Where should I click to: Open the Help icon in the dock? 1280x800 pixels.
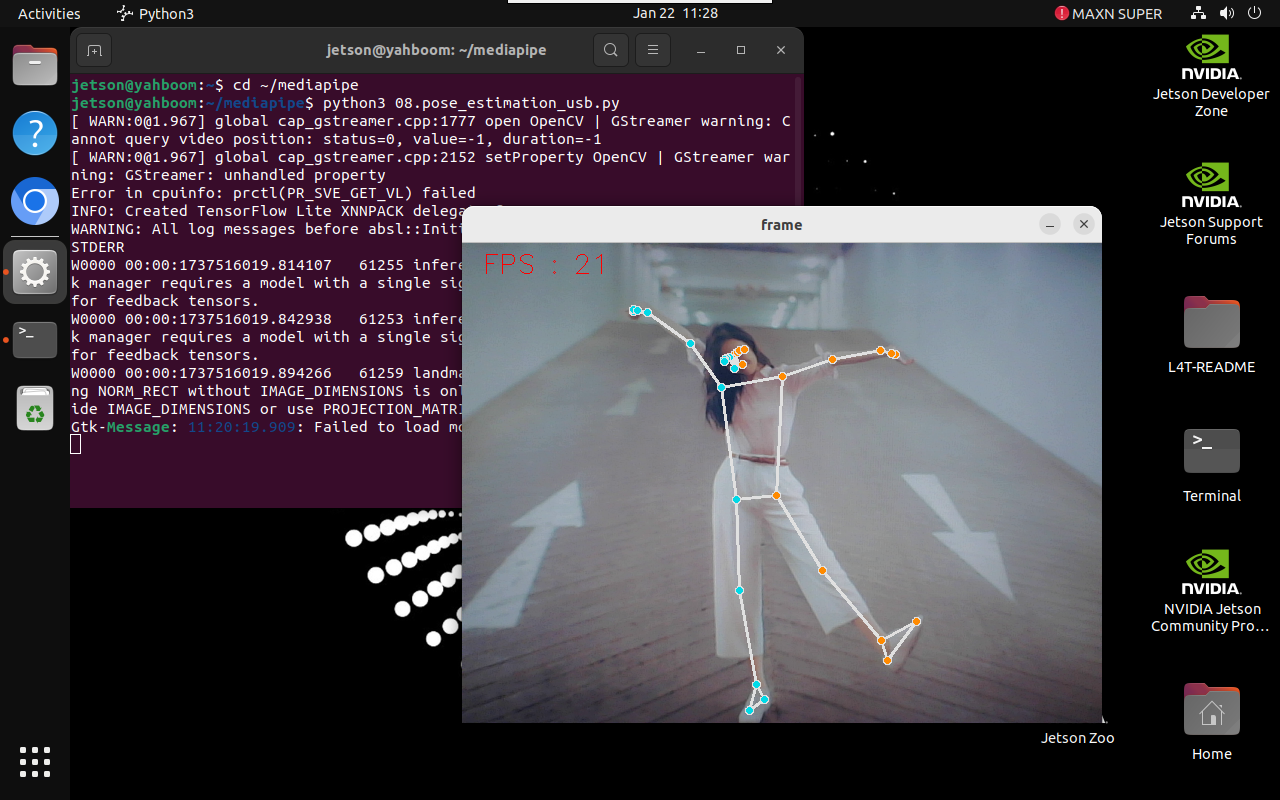pos(35,133)
